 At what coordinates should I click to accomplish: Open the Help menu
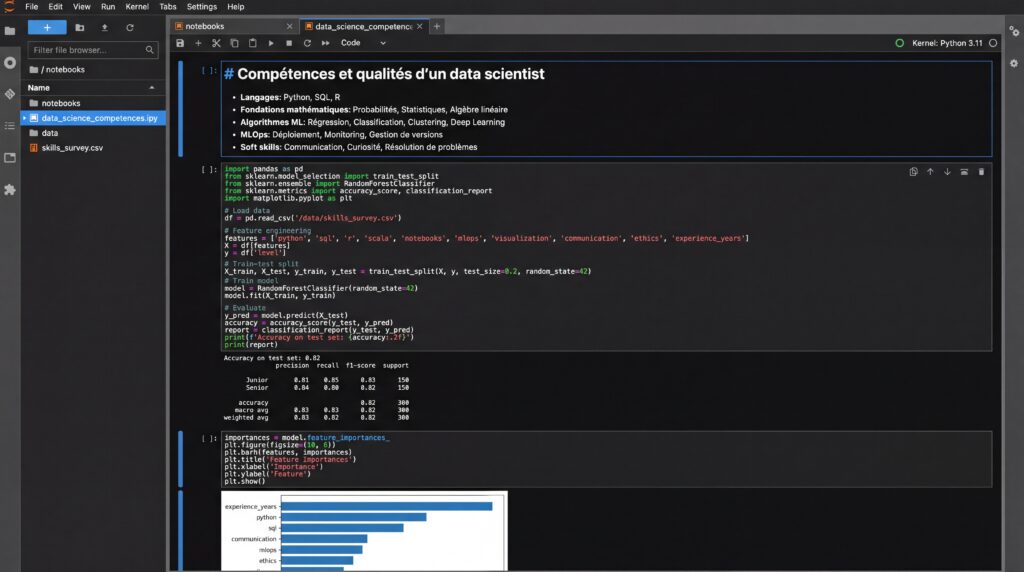pos(236,7)
